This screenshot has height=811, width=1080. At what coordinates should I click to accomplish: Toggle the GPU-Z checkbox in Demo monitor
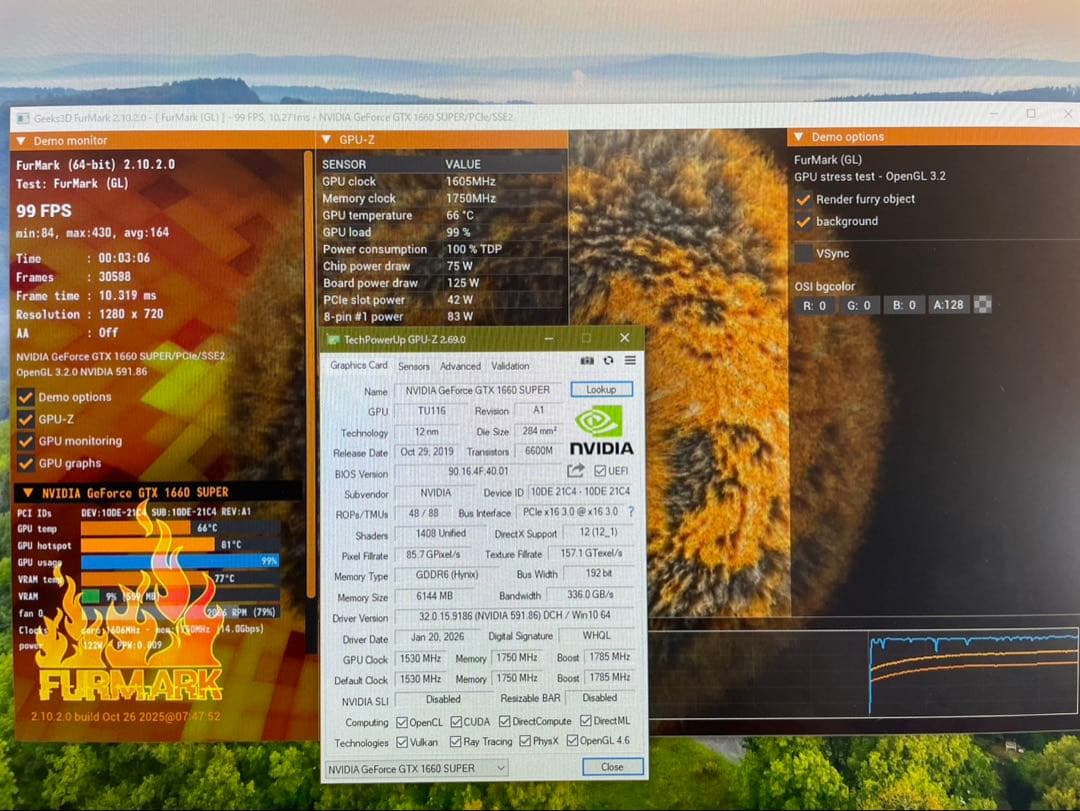coord(25,420)
